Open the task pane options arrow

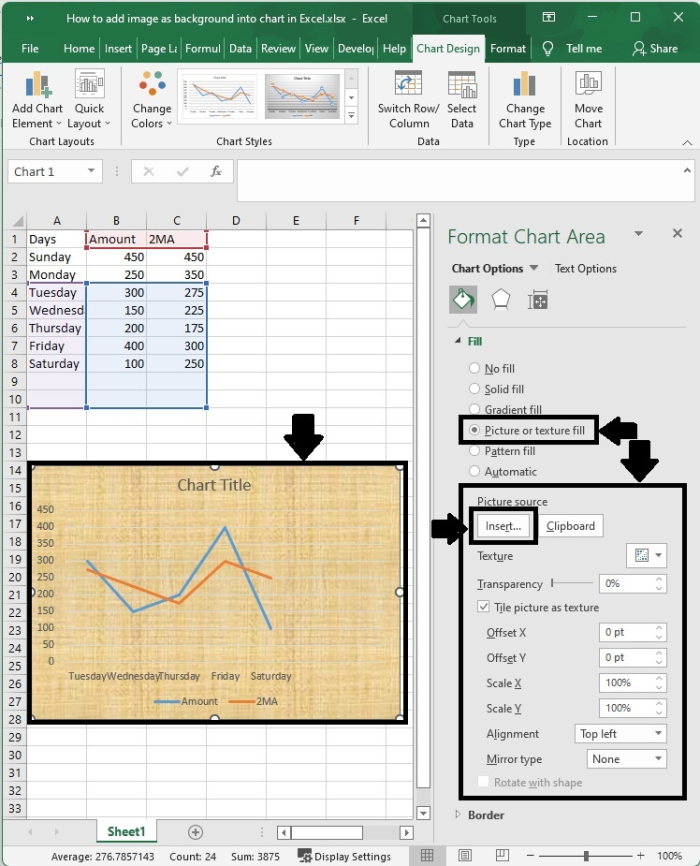coord(639,234)
